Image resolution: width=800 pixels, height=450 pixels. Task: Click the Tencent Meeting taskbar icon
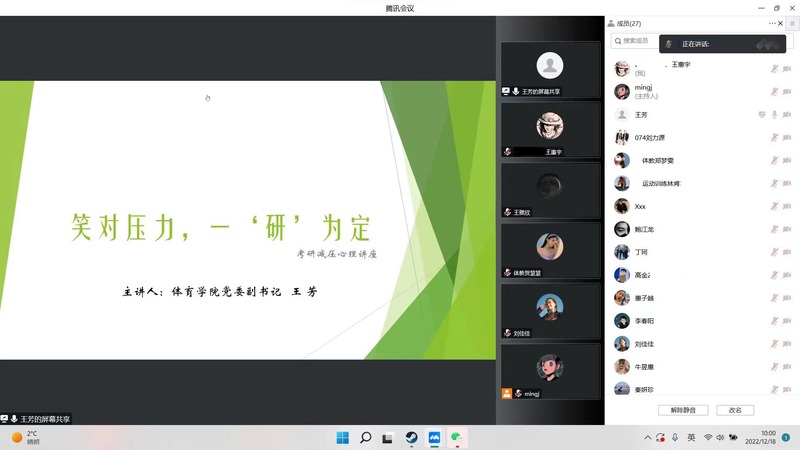click(434, 438)
